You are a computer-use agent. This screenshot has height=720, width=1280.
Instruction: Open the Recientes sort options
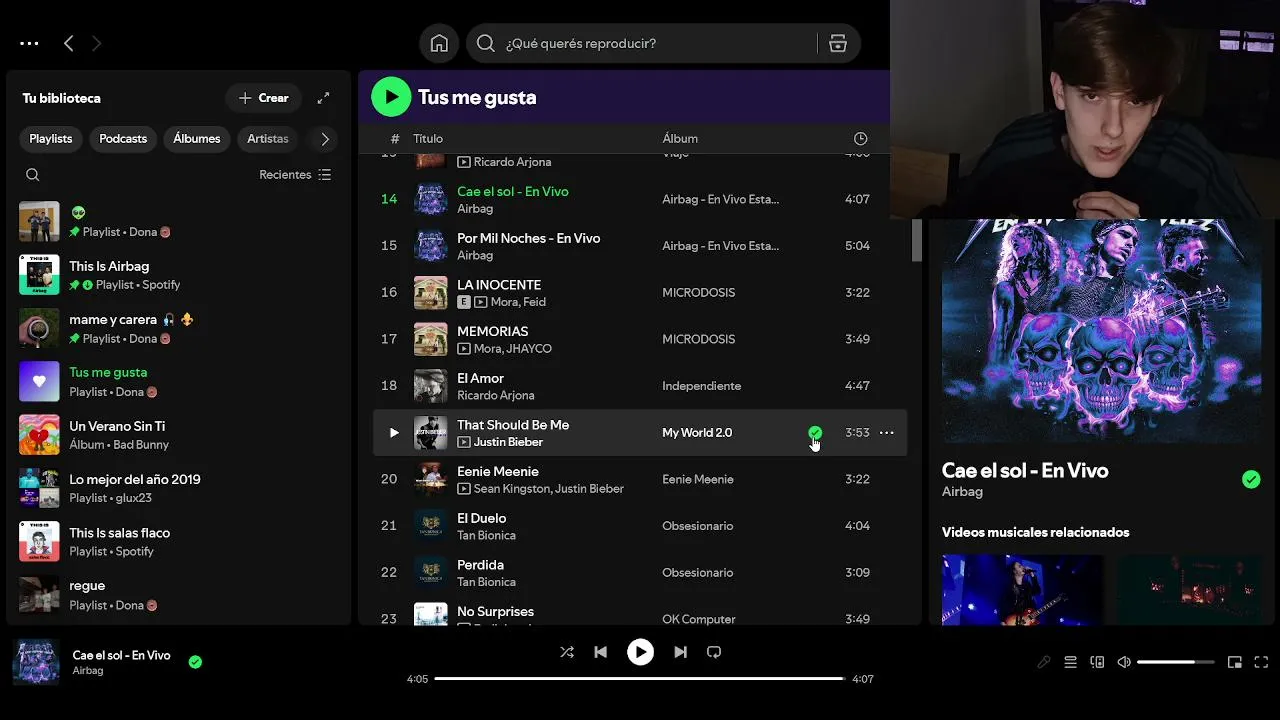[295, 175]
